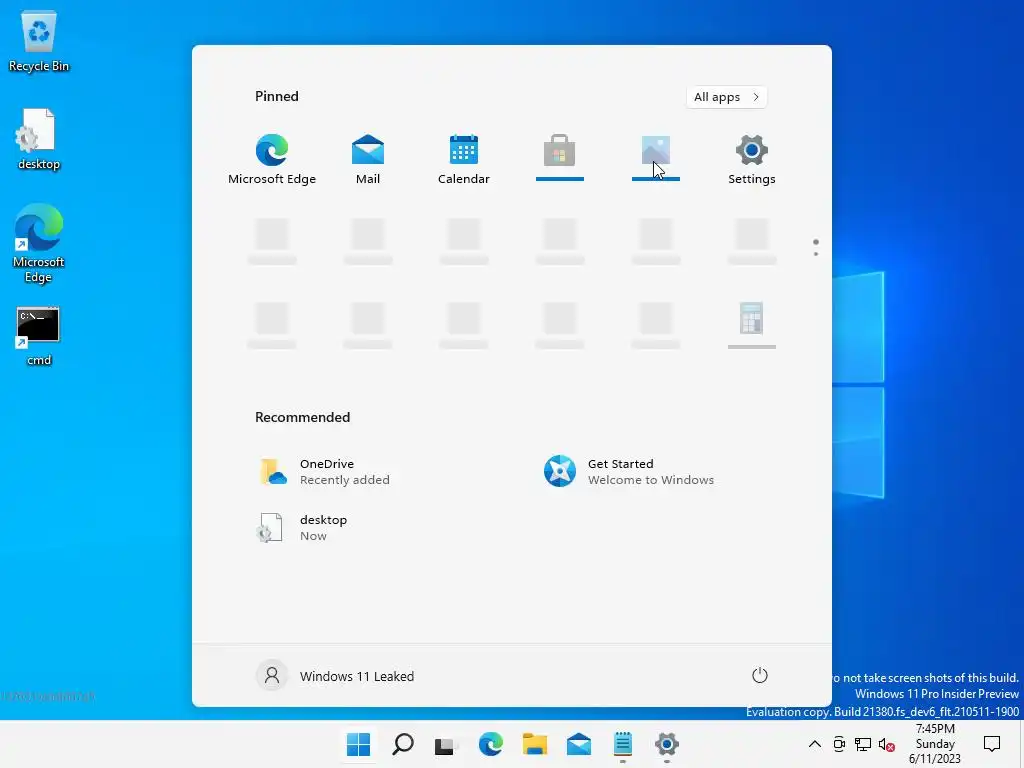The width and height of the screenshot is (1024, 768).
Task: Open the clock showing 7:45 PM
Action: (x=935, y=744)
